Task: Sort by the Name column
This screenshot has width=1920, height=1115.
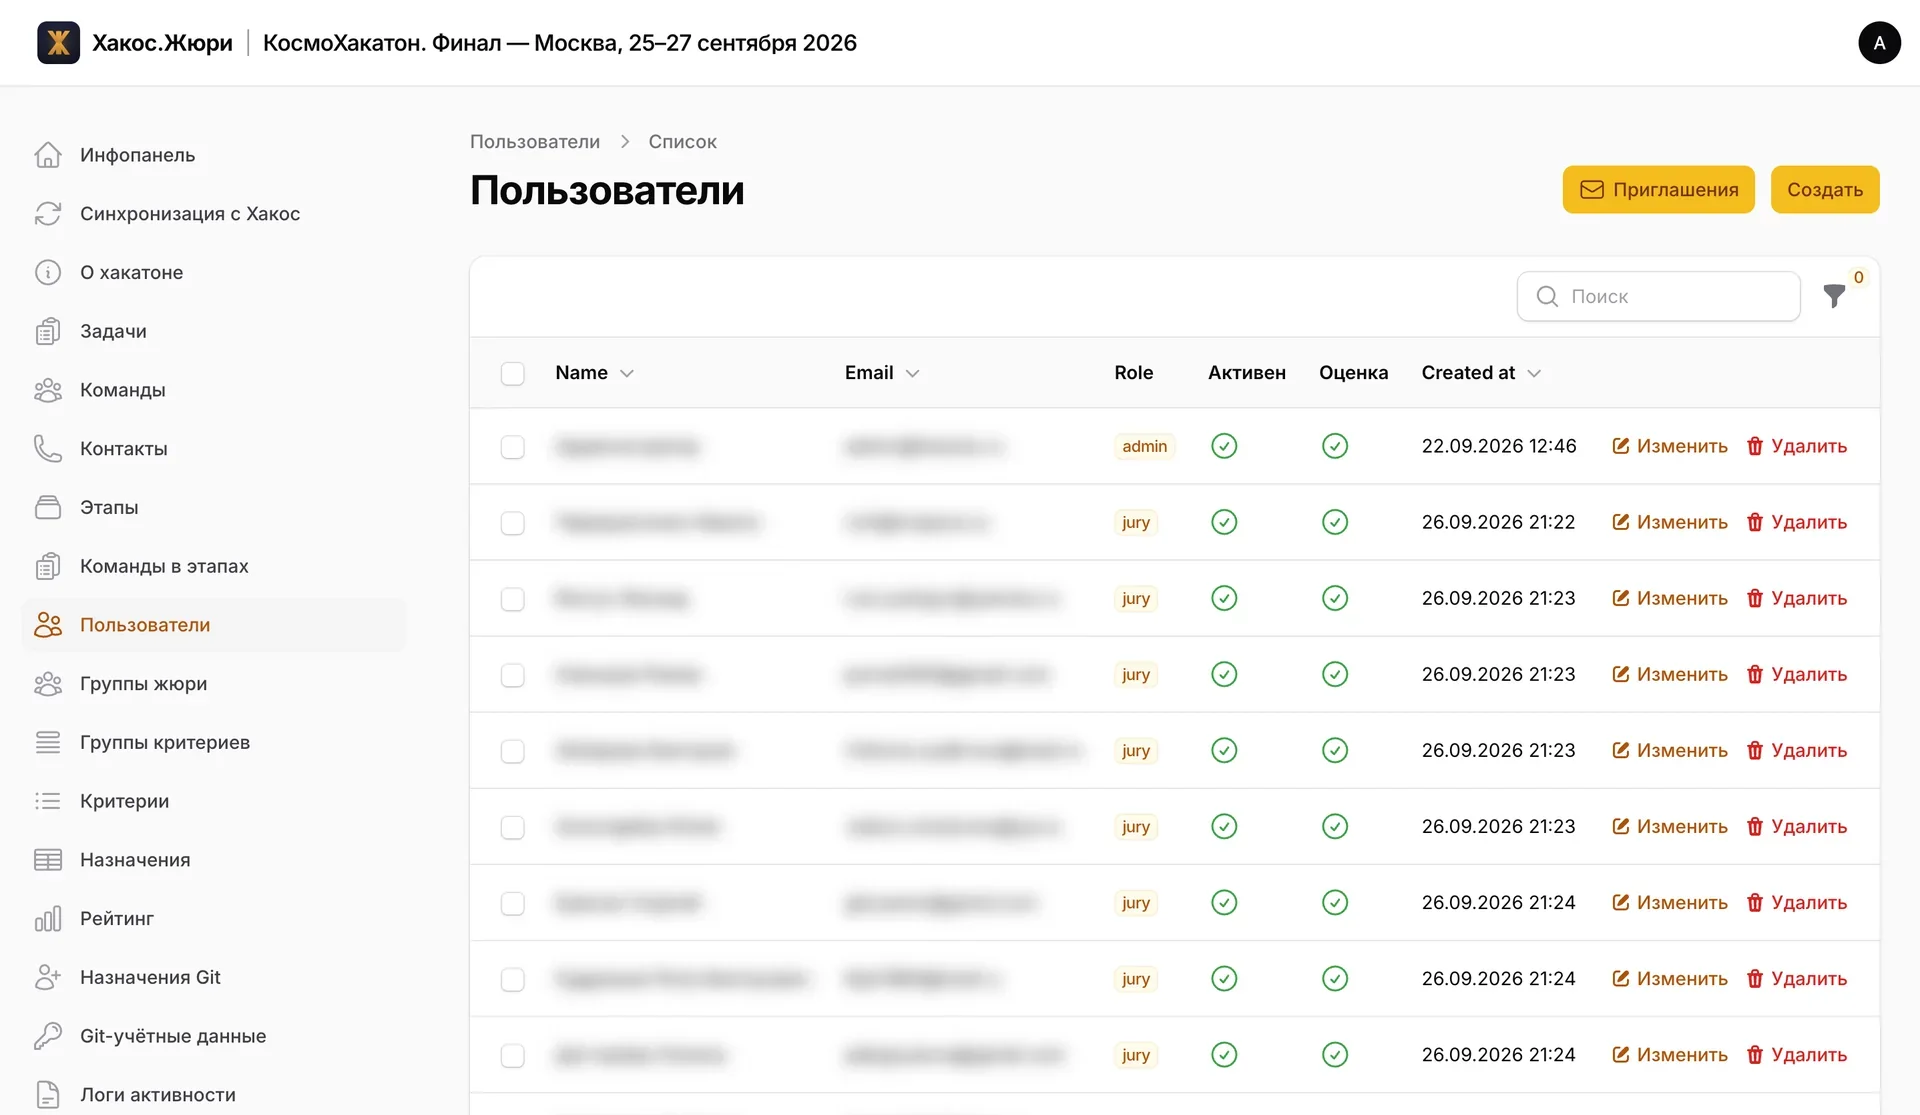Action: pos(594,373)
